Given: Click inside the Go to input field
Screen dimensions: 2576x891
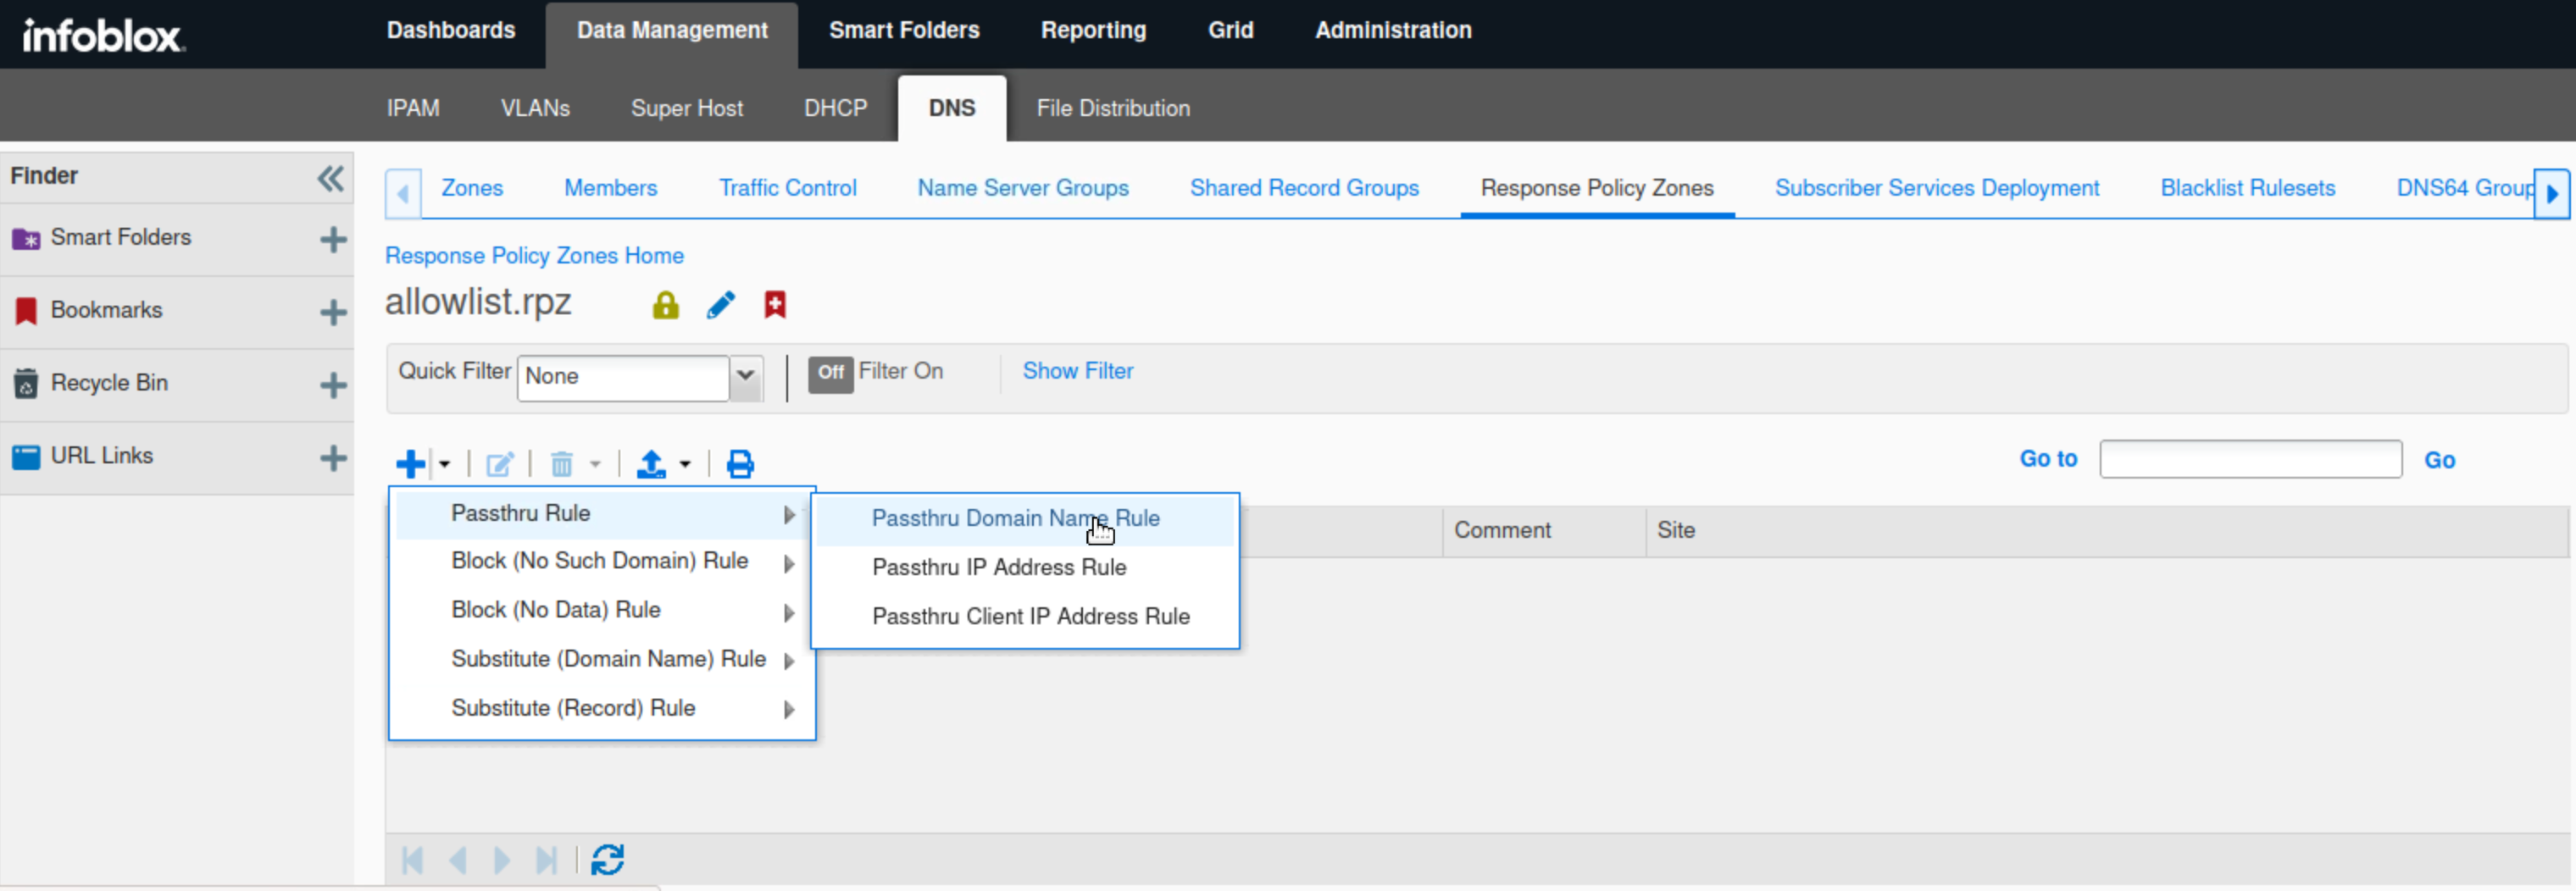Looking at the screenshot, I should 2250,459.
